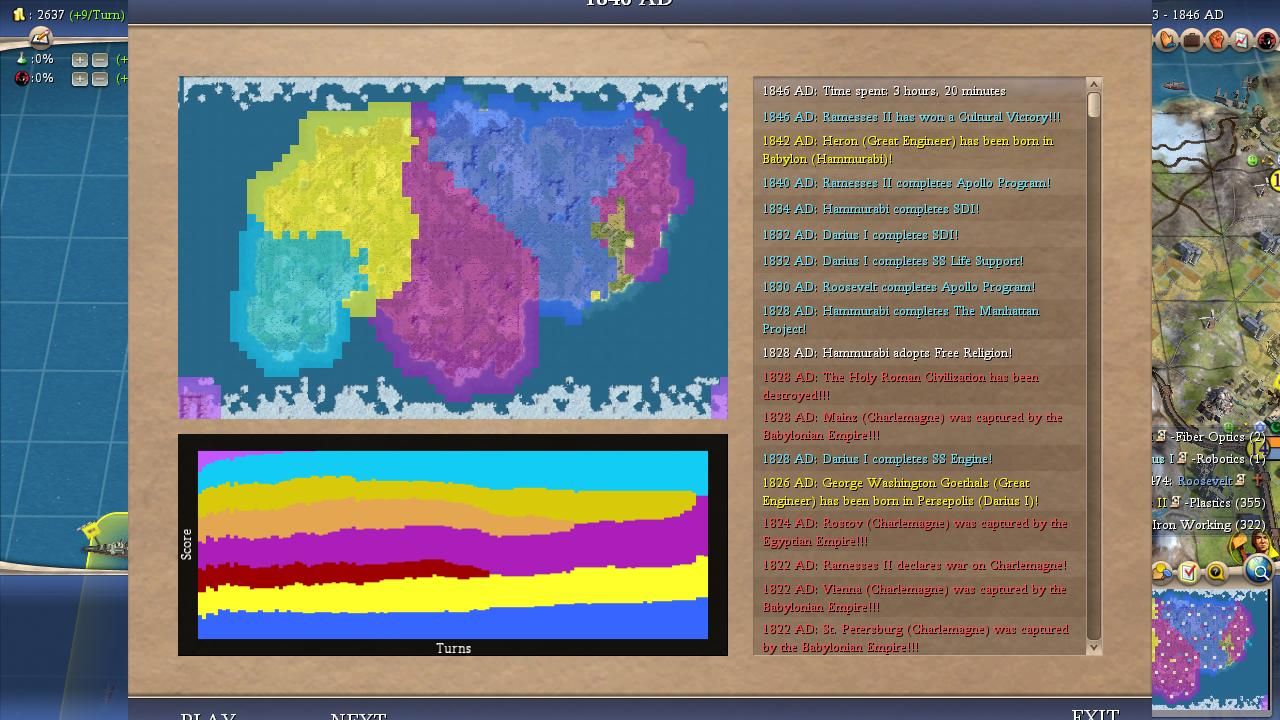Select Roosevelt in the scoreboard list
The width and height of the screenshot is (1280, 720).
pos(1205,481)
